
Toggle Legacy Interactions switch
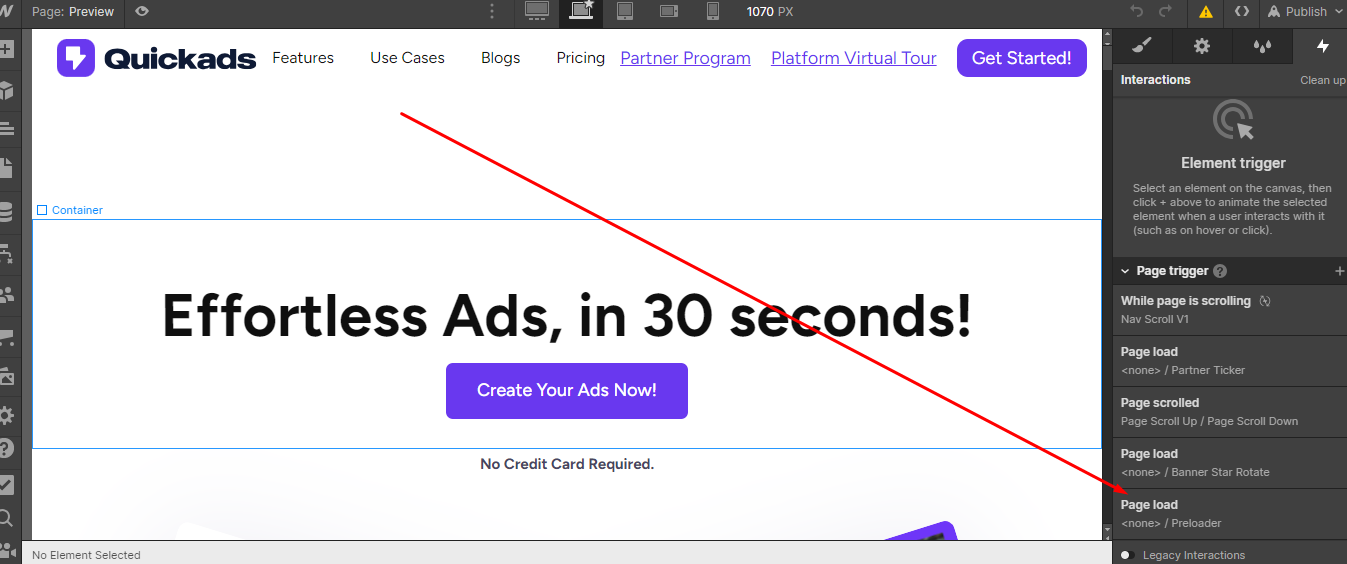pos(1127,555)
